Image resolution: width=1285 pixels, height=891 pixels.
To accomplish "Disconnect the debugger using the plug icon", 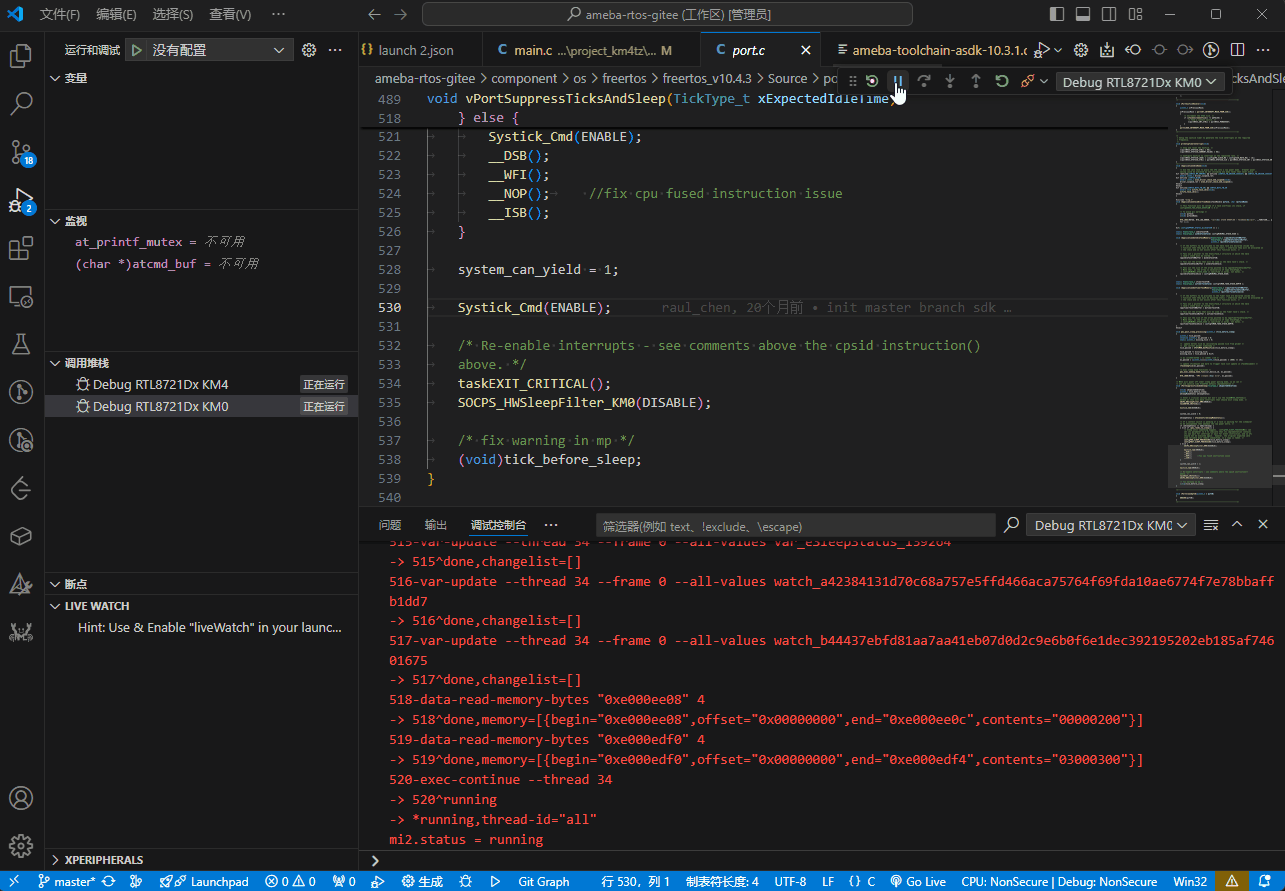I will click(1027, 81).
